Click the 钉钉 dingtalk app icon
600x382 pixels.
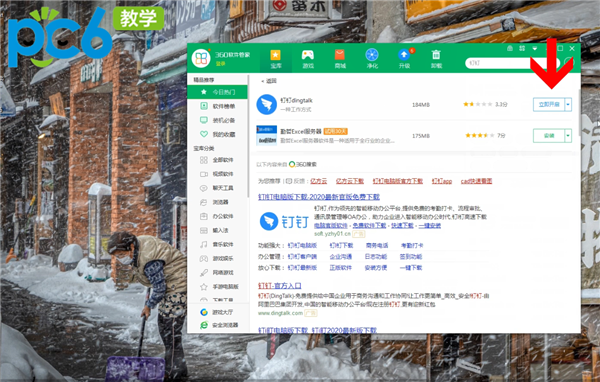266,104
